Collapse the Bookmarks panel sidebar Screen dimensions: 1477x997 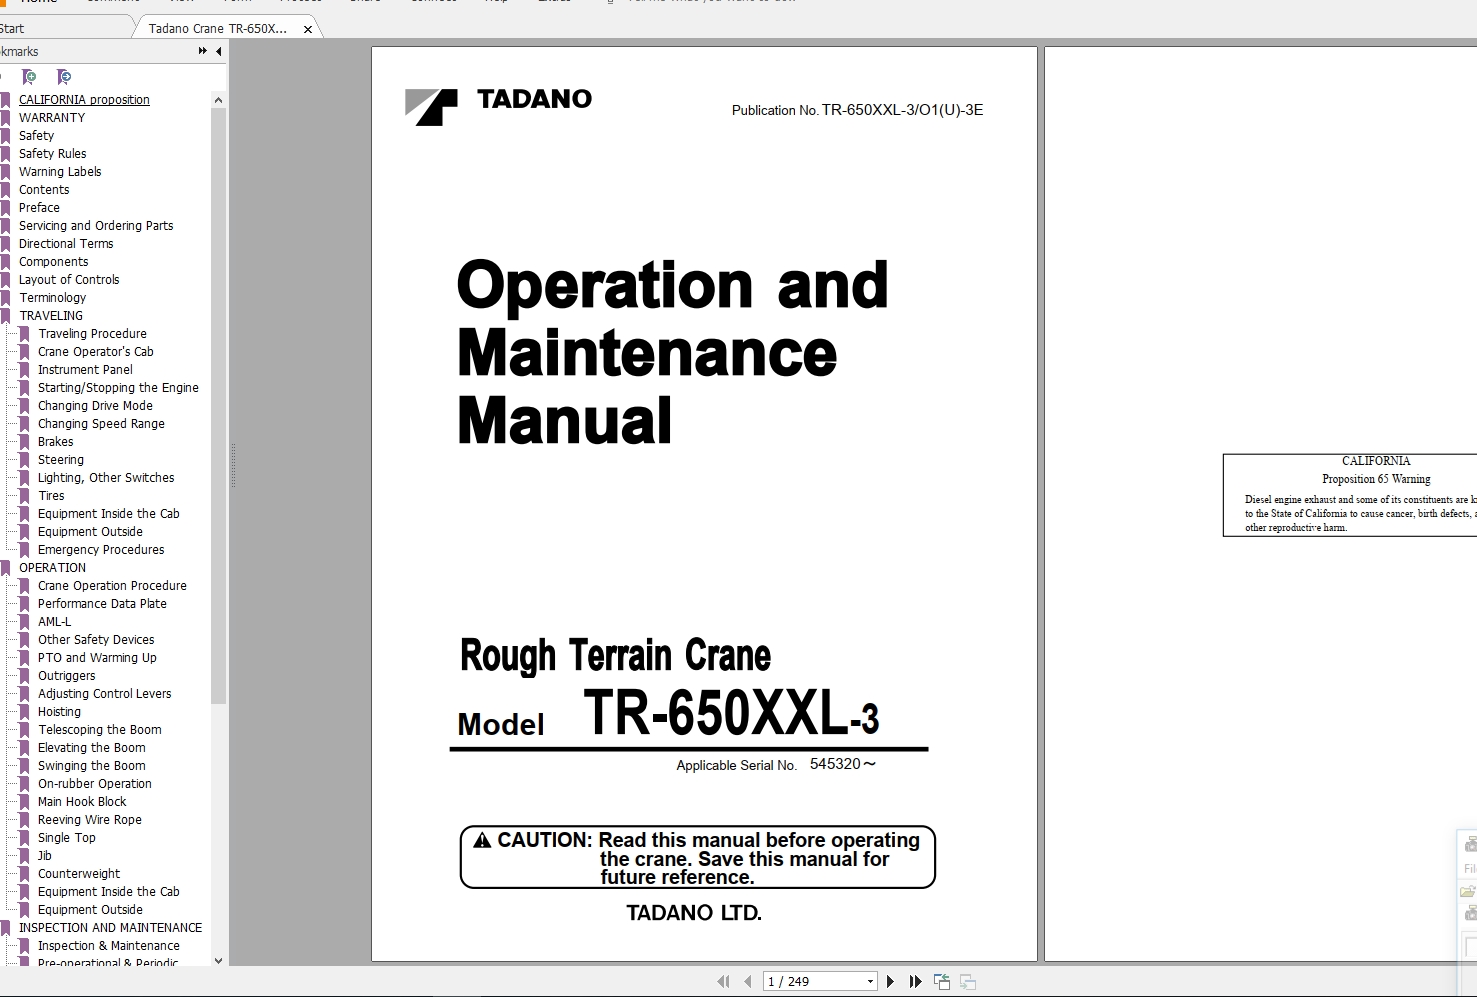point(218,51)
